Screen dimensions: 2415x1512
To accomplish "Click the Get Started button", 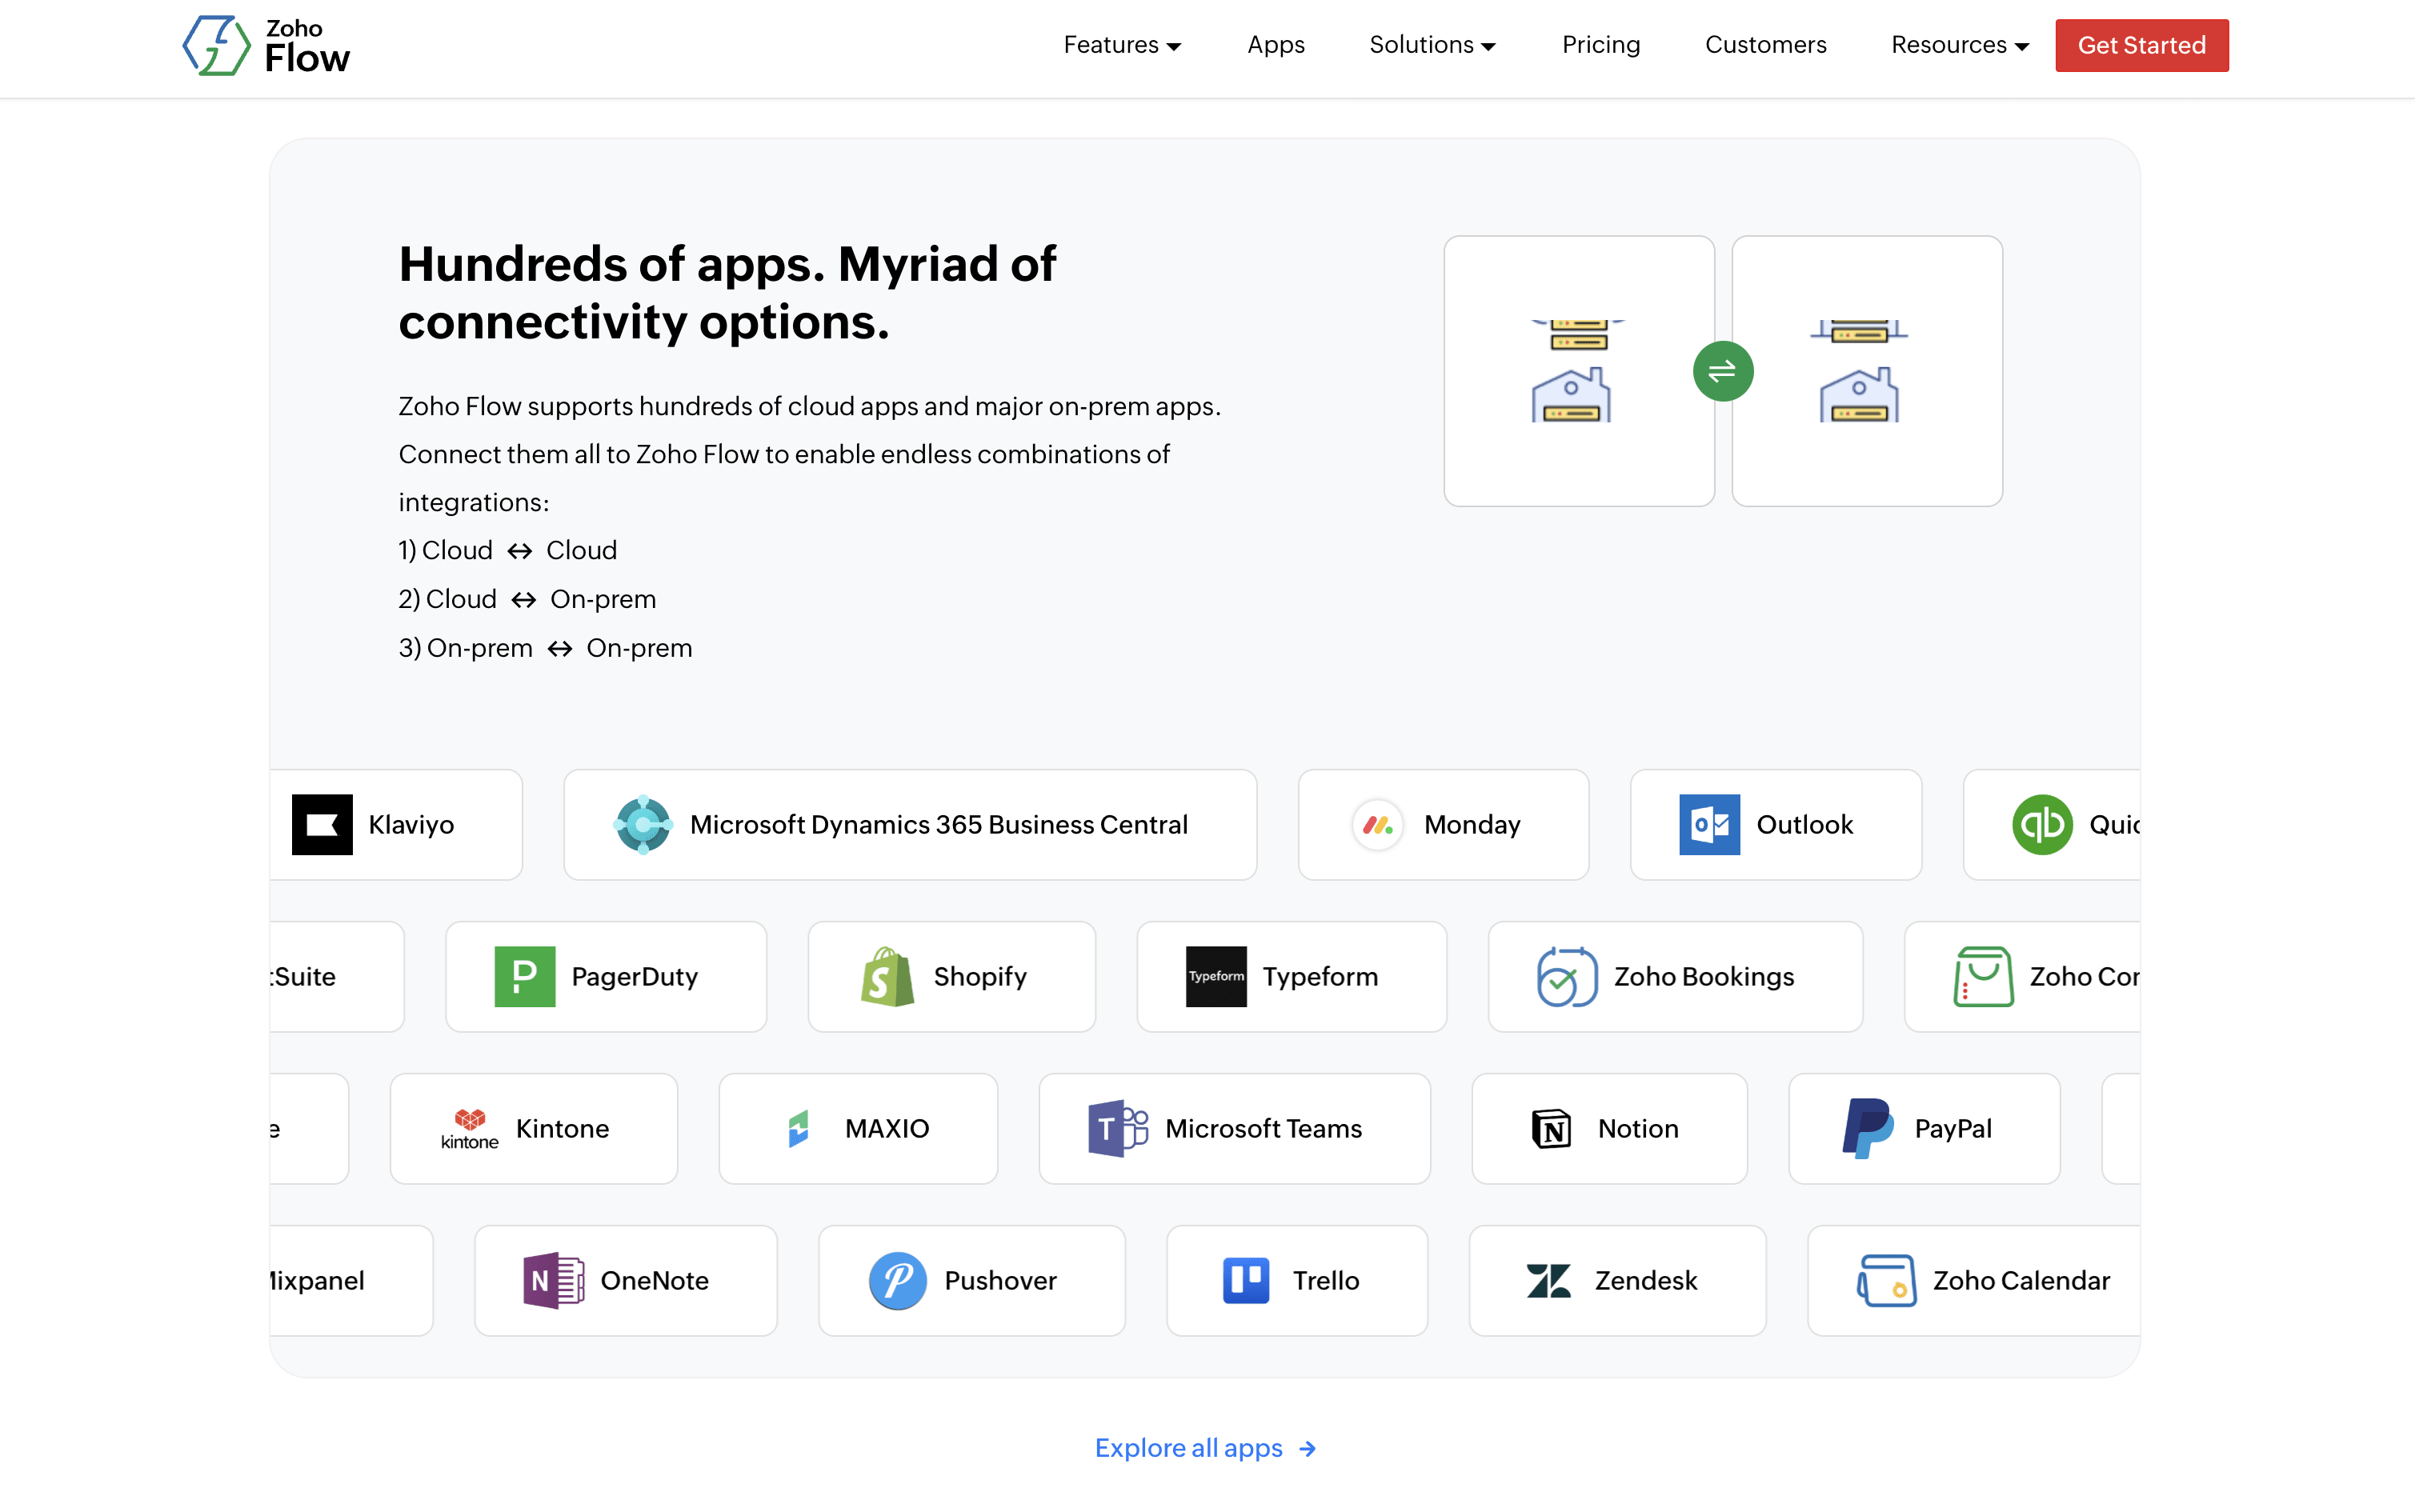I will [2141, 45].
